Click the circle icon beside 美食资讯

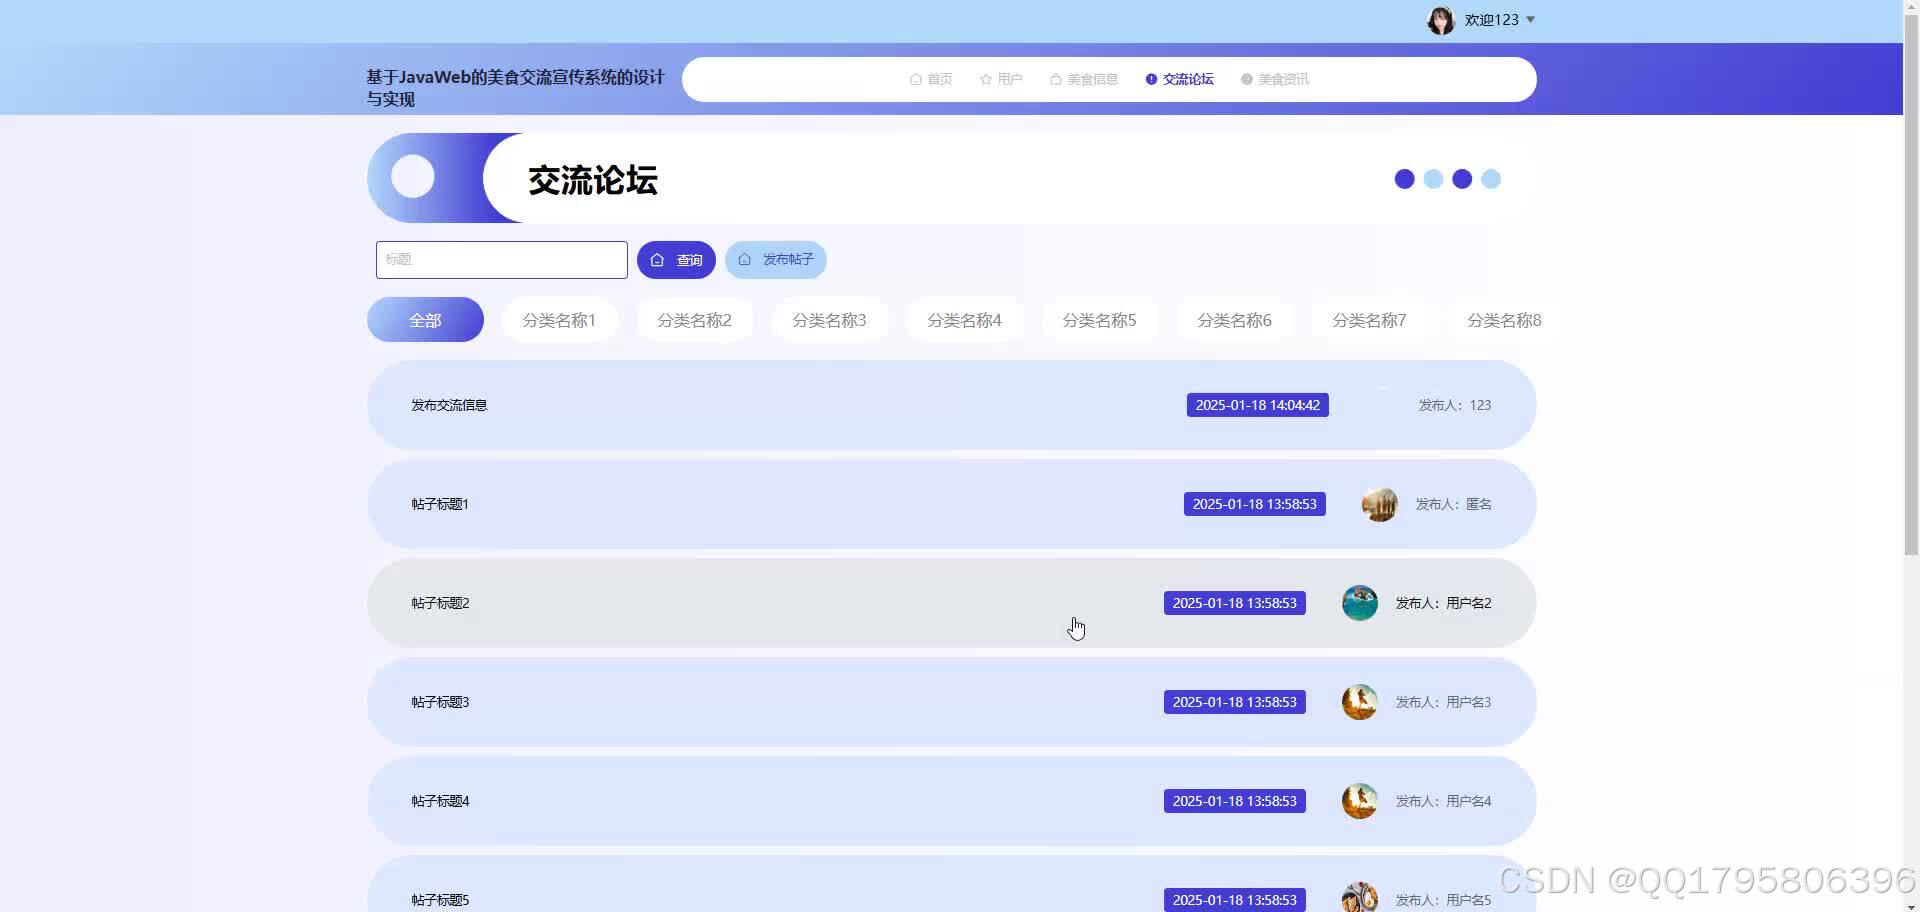[x=1246, y=79]
